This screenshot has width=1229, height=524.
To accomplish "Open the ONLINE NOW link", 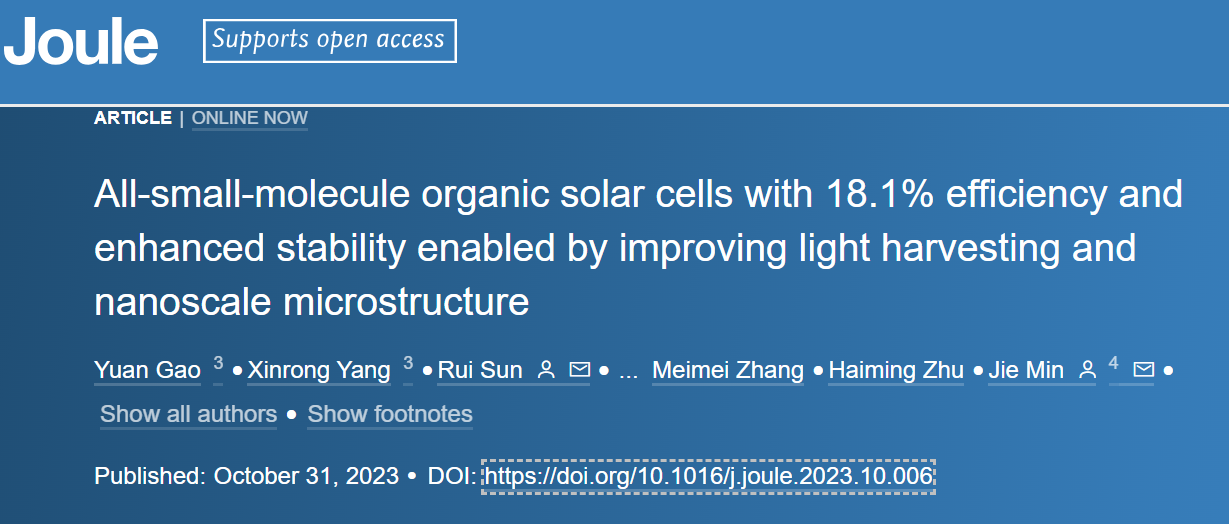I will click(x=250, y=118).
